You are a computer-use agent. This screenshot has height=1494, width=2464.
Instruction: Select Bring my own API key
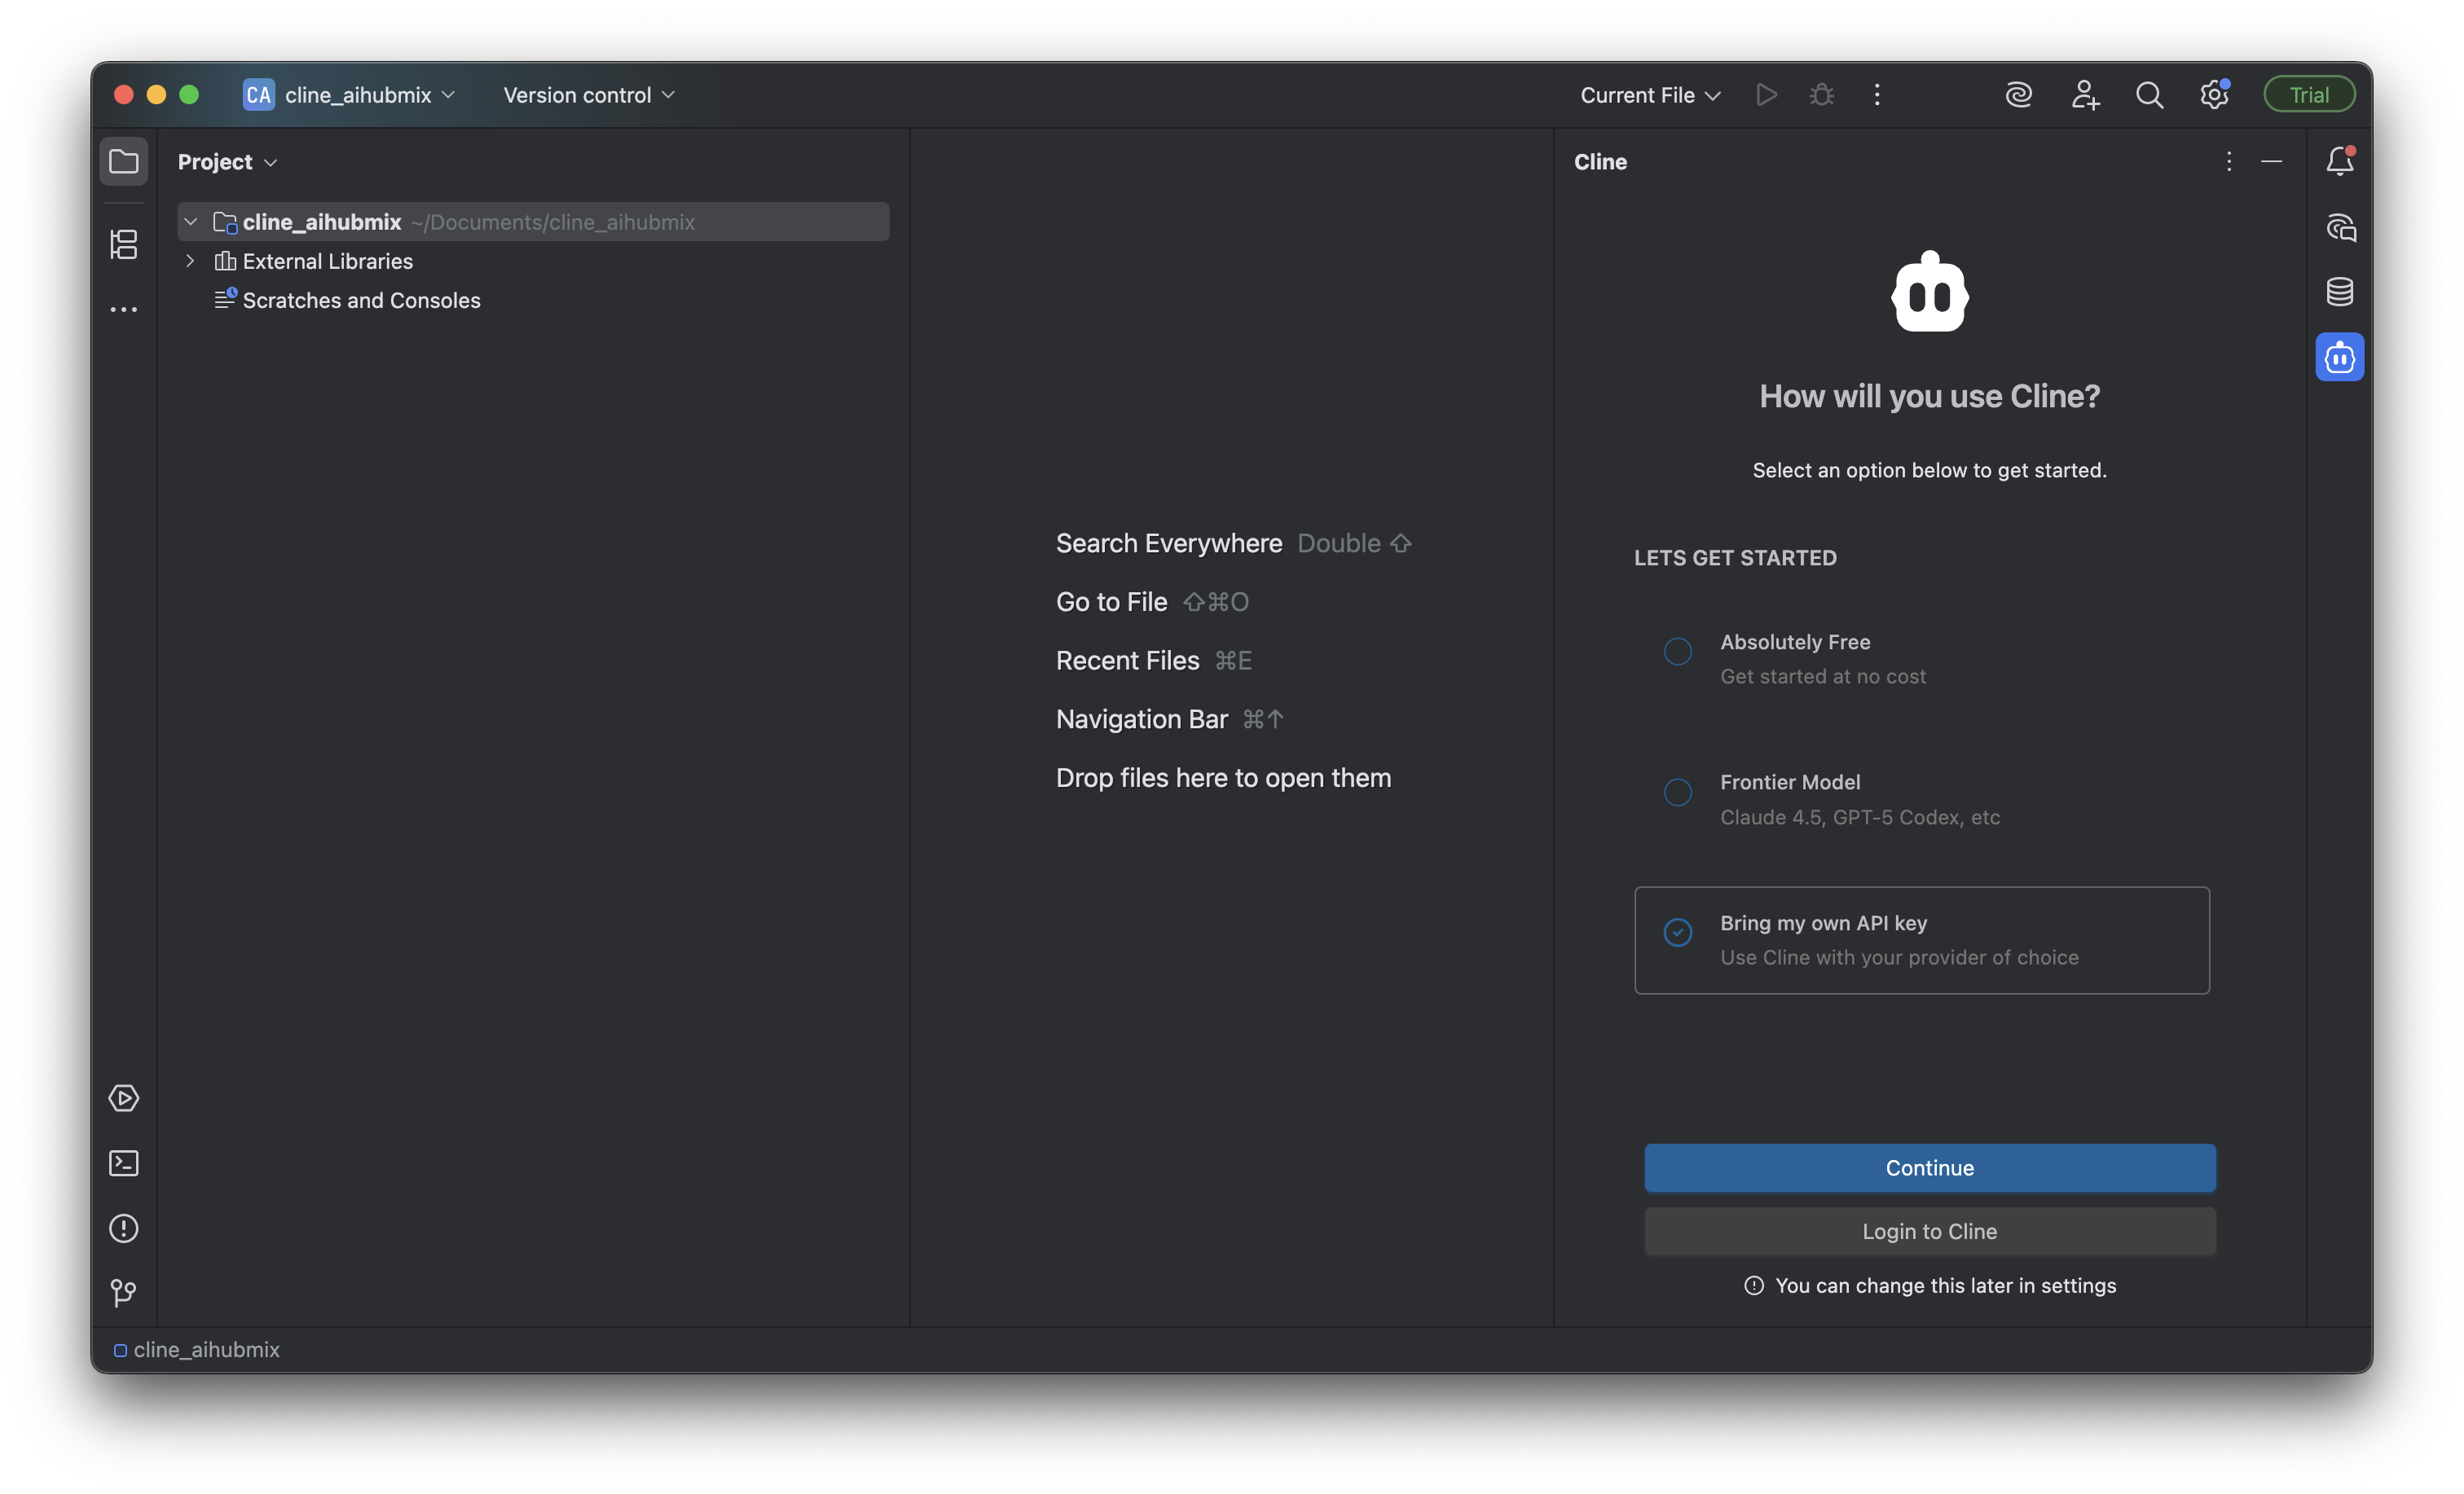(x=1677, y=932)
